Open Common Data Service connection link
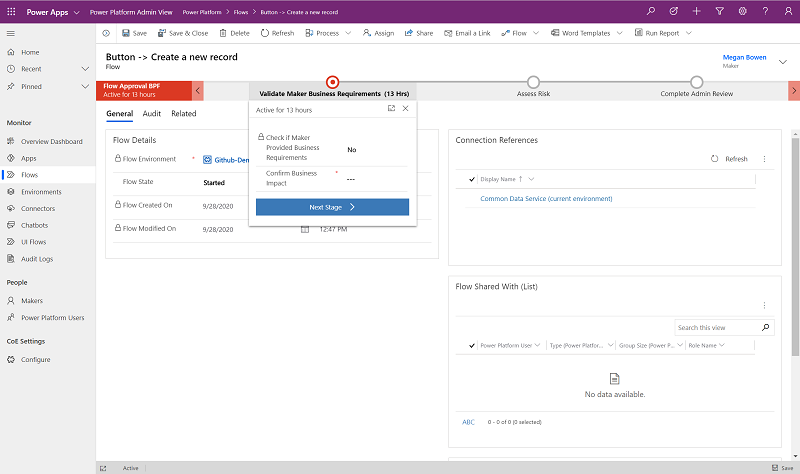The width and height of the screenshot is (800, 474). (546, 198)
